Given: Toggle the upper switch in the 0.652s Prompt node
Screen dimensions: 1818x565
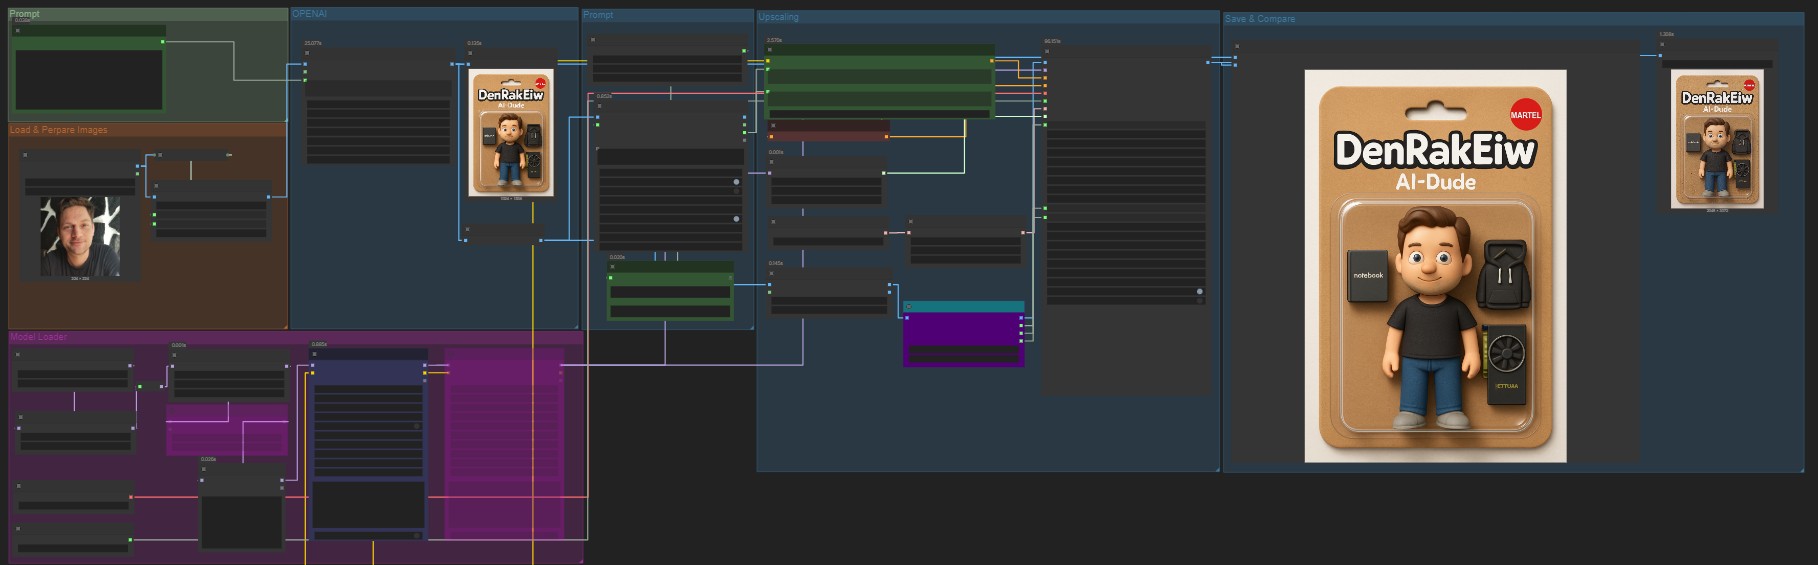Looking at the screenshot, I should click(736, 182).
